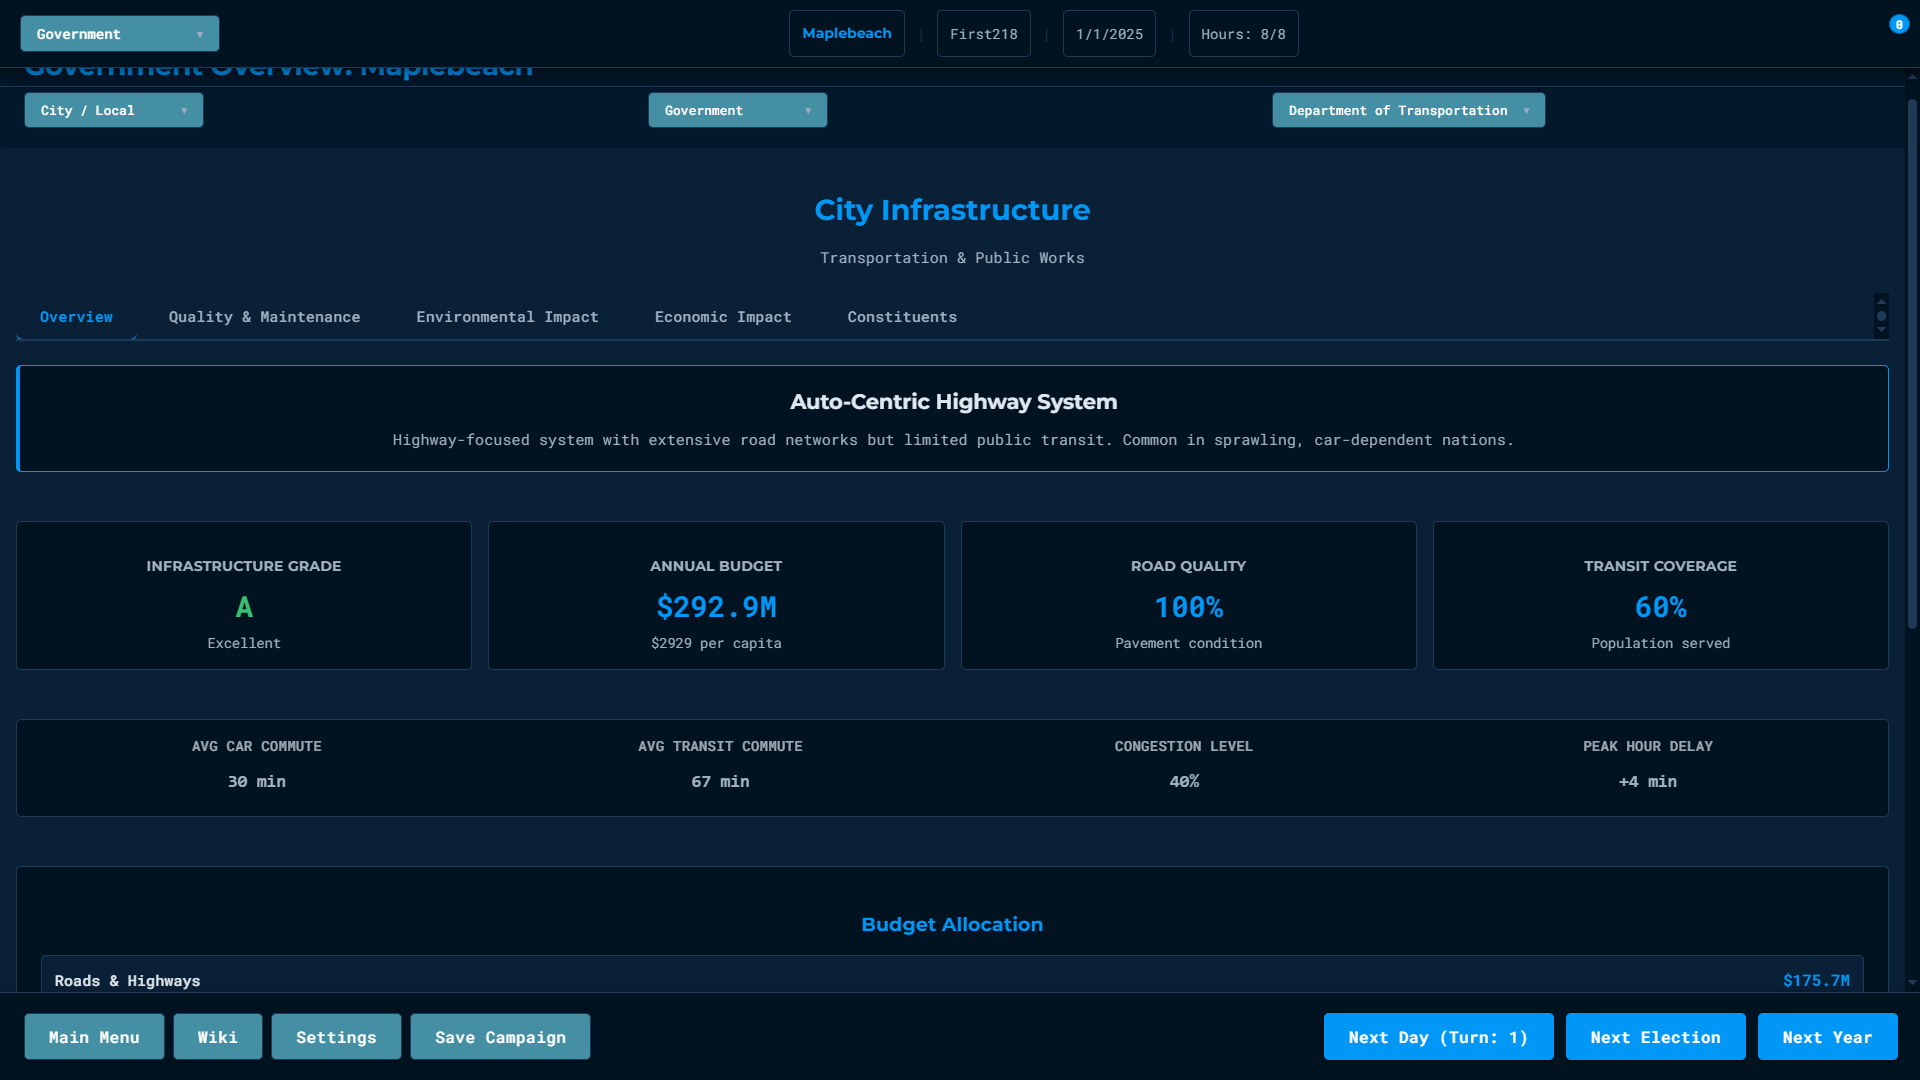The image size is (1920, 1080).
Task: Expand the City / Local level dropdown
Action: [x=113, y=110]
